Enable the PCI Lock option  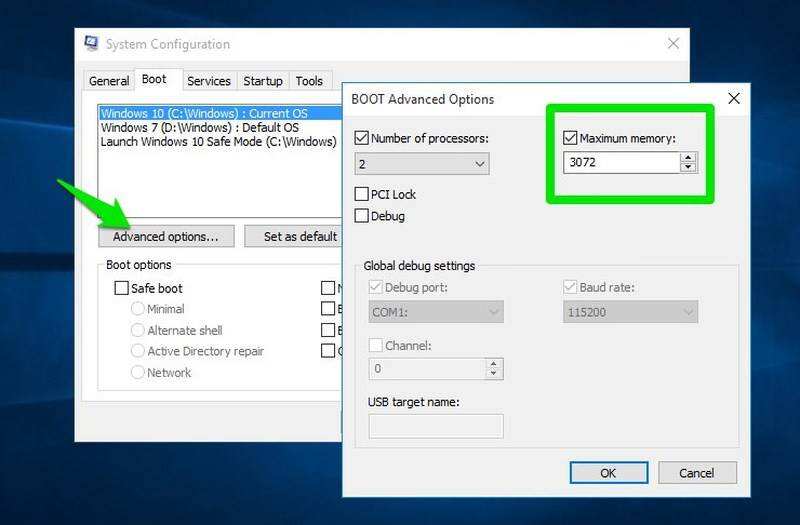pos(362,194)
